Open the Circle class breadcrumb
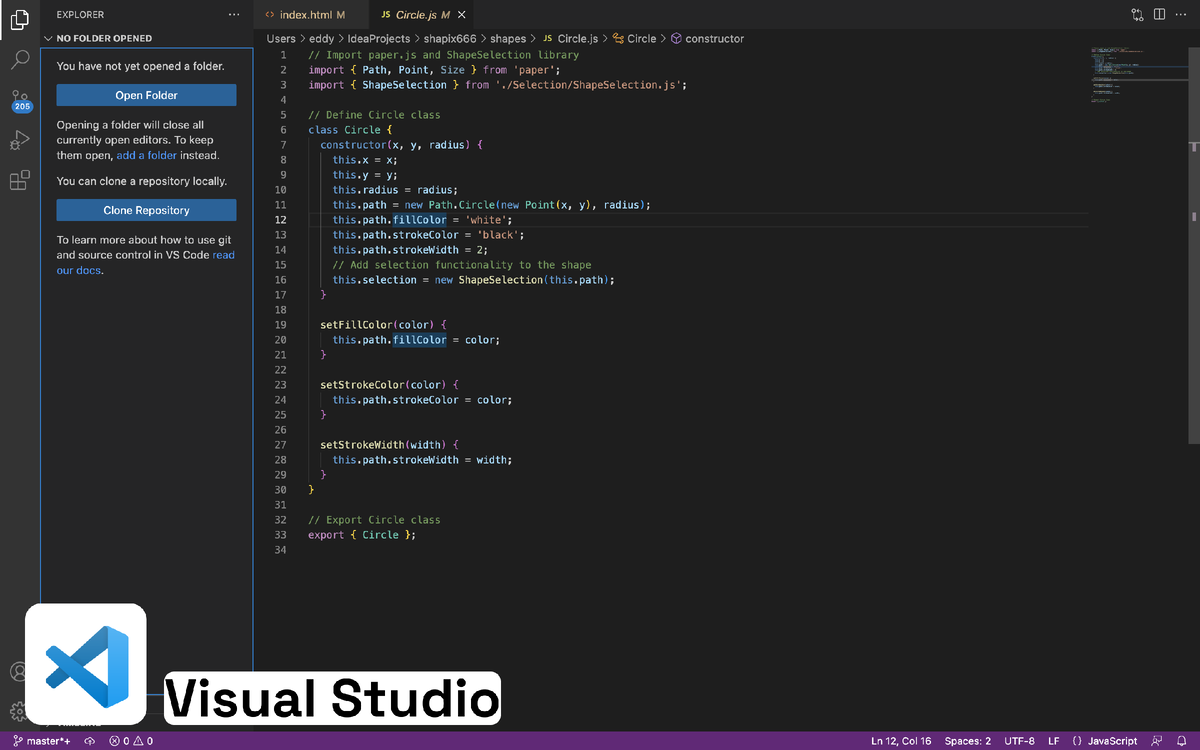The width and height of the screenshot is (1200, 750). [634, 38]
